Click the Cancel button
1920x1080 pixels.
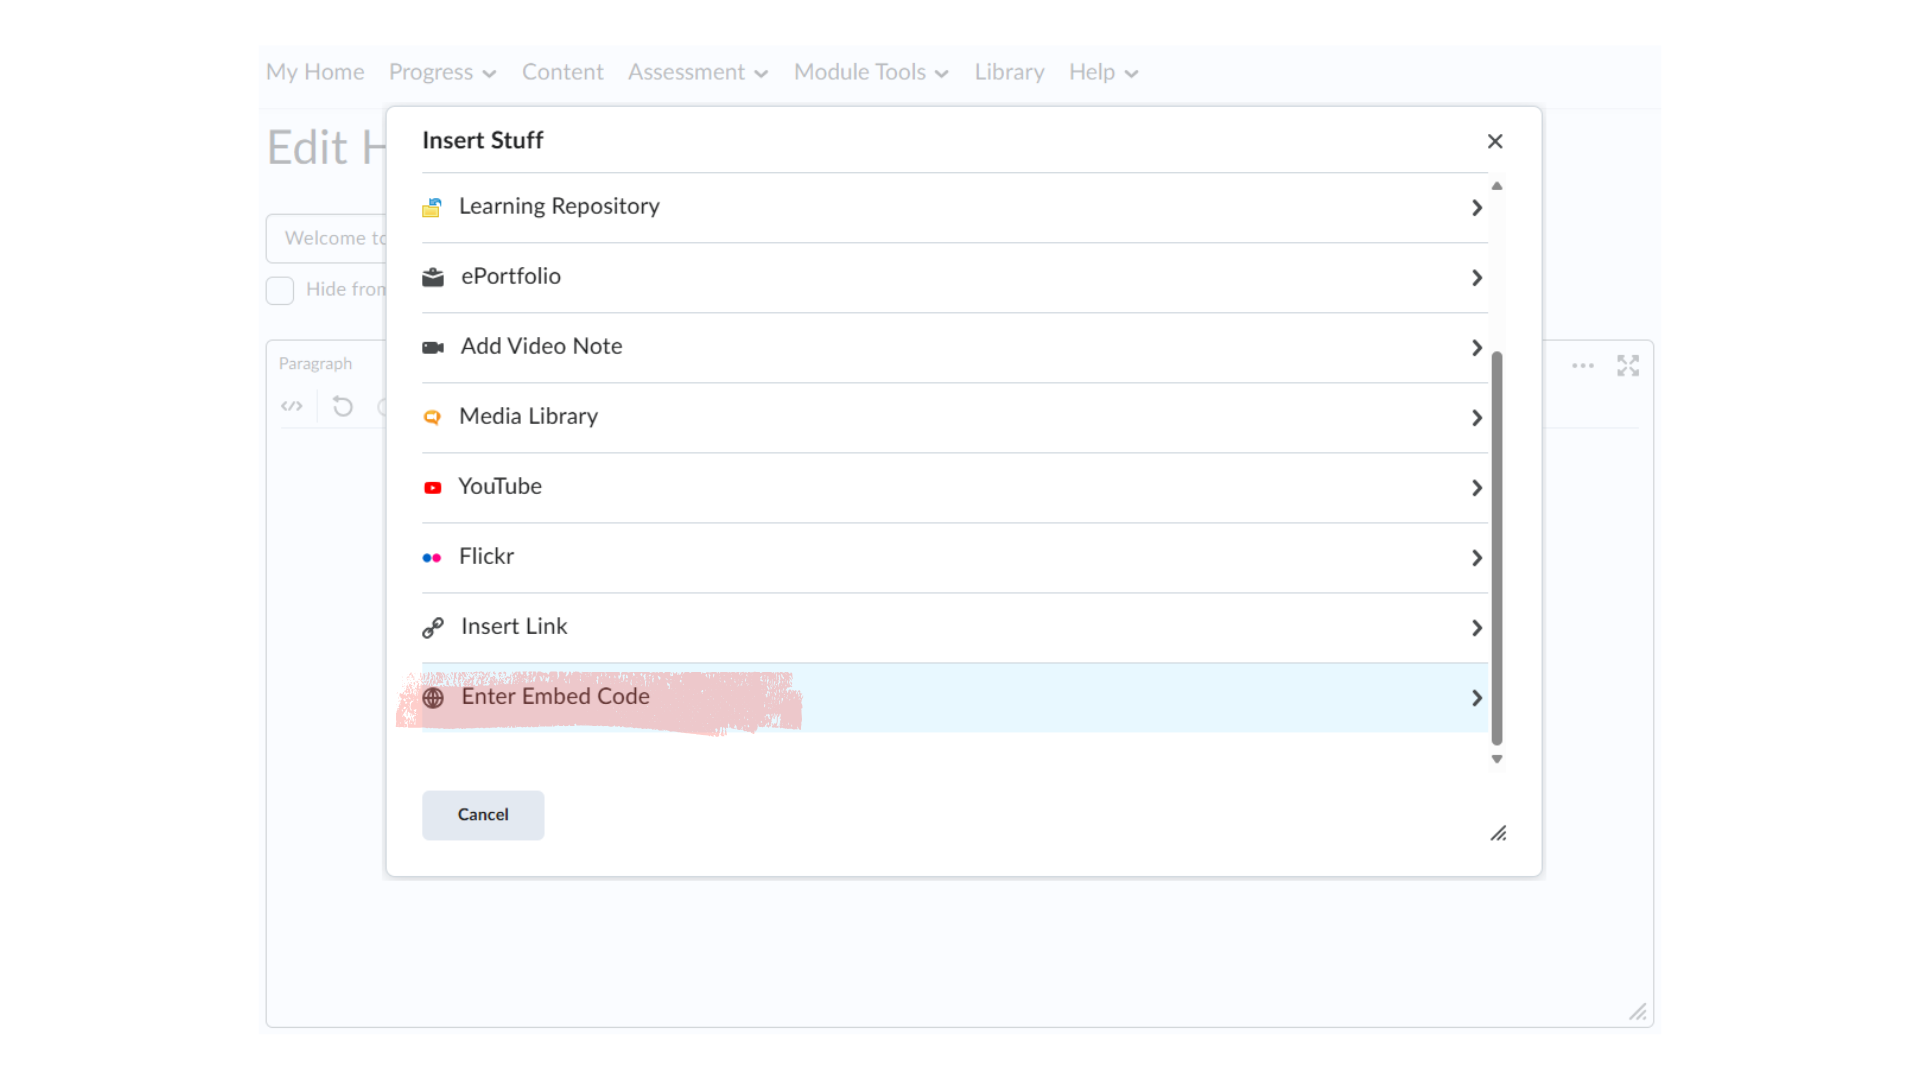point(483,815)
